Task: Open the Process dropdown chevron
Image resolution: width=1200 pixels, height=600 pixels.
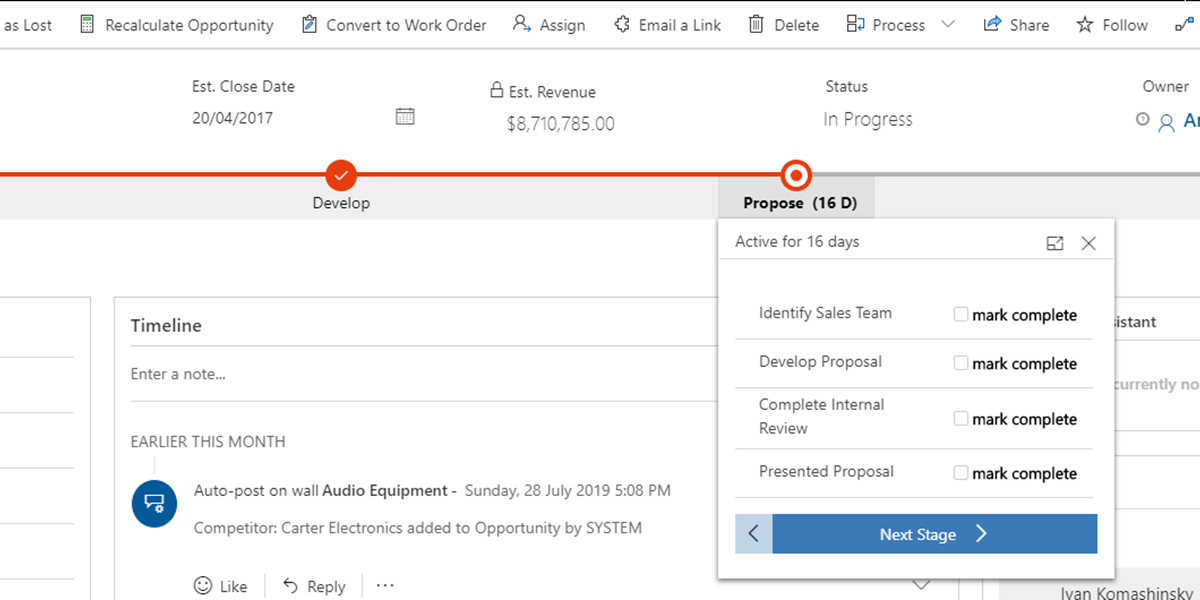Action: pos(948,24)
